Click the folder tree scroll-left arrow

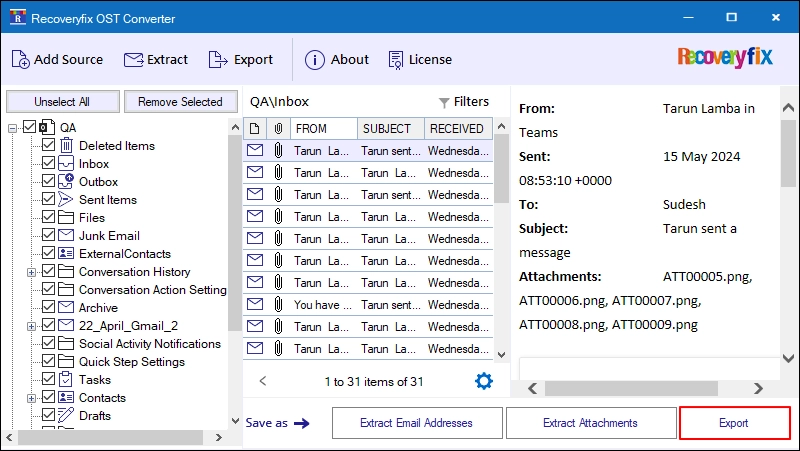coord(9,437)
